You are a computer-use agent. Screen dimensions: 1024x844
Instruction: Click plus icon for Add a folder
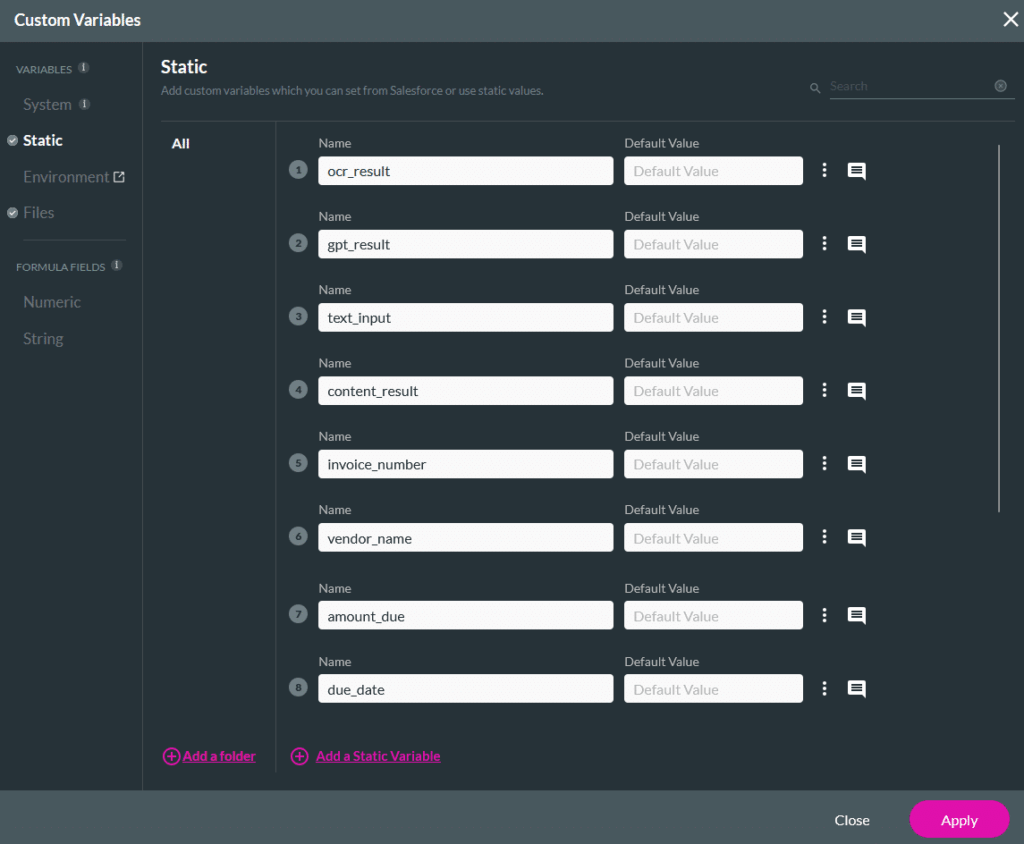pyautogui.click(x=171, y=757)
